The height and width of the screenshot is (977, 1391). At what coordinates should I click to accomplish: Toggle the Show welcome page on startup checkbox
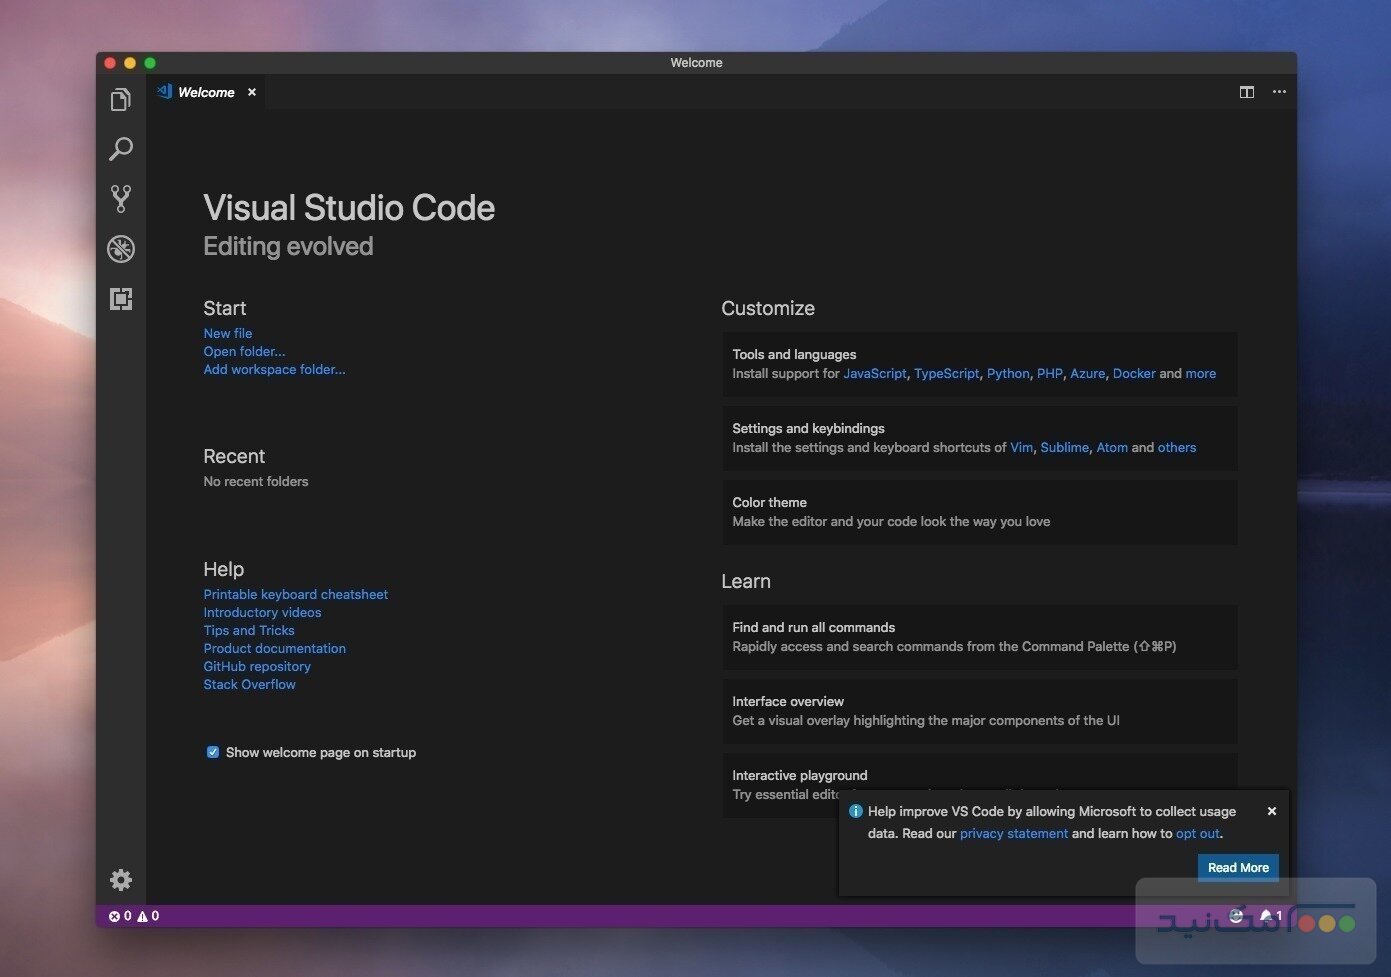tap(212, 751)
